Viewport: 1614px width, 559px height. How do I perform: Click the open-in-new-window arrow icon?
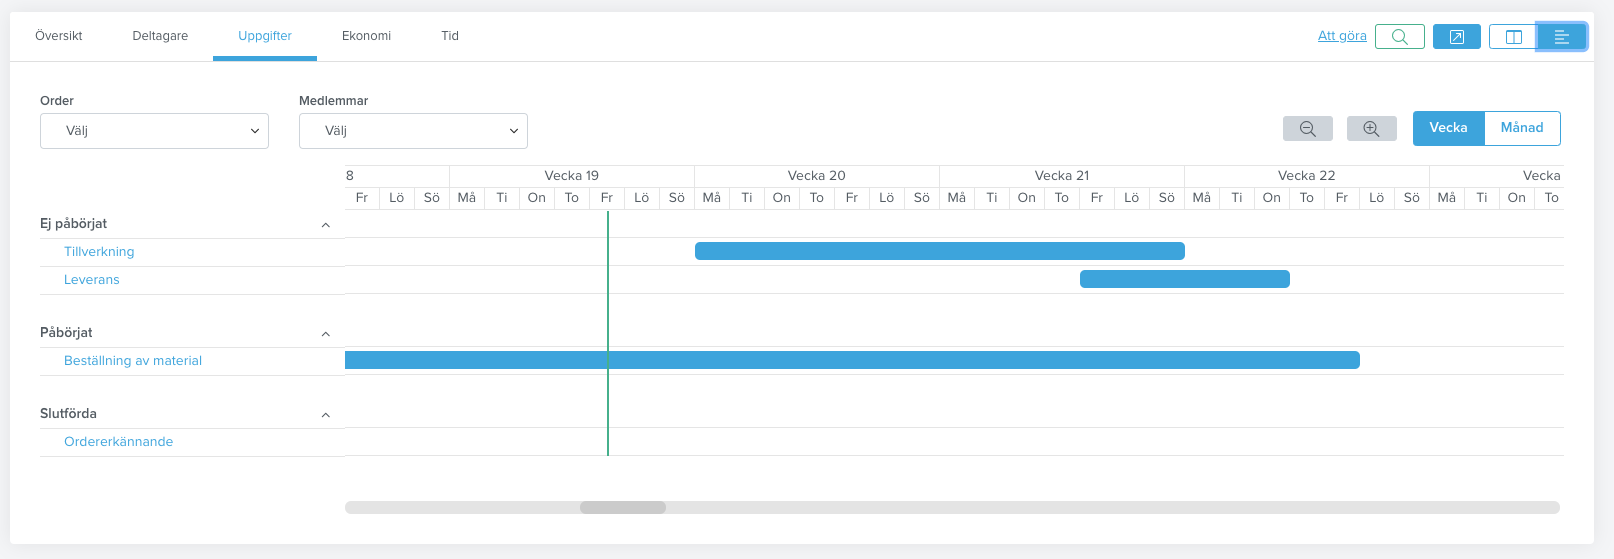tap(1456, 37)
